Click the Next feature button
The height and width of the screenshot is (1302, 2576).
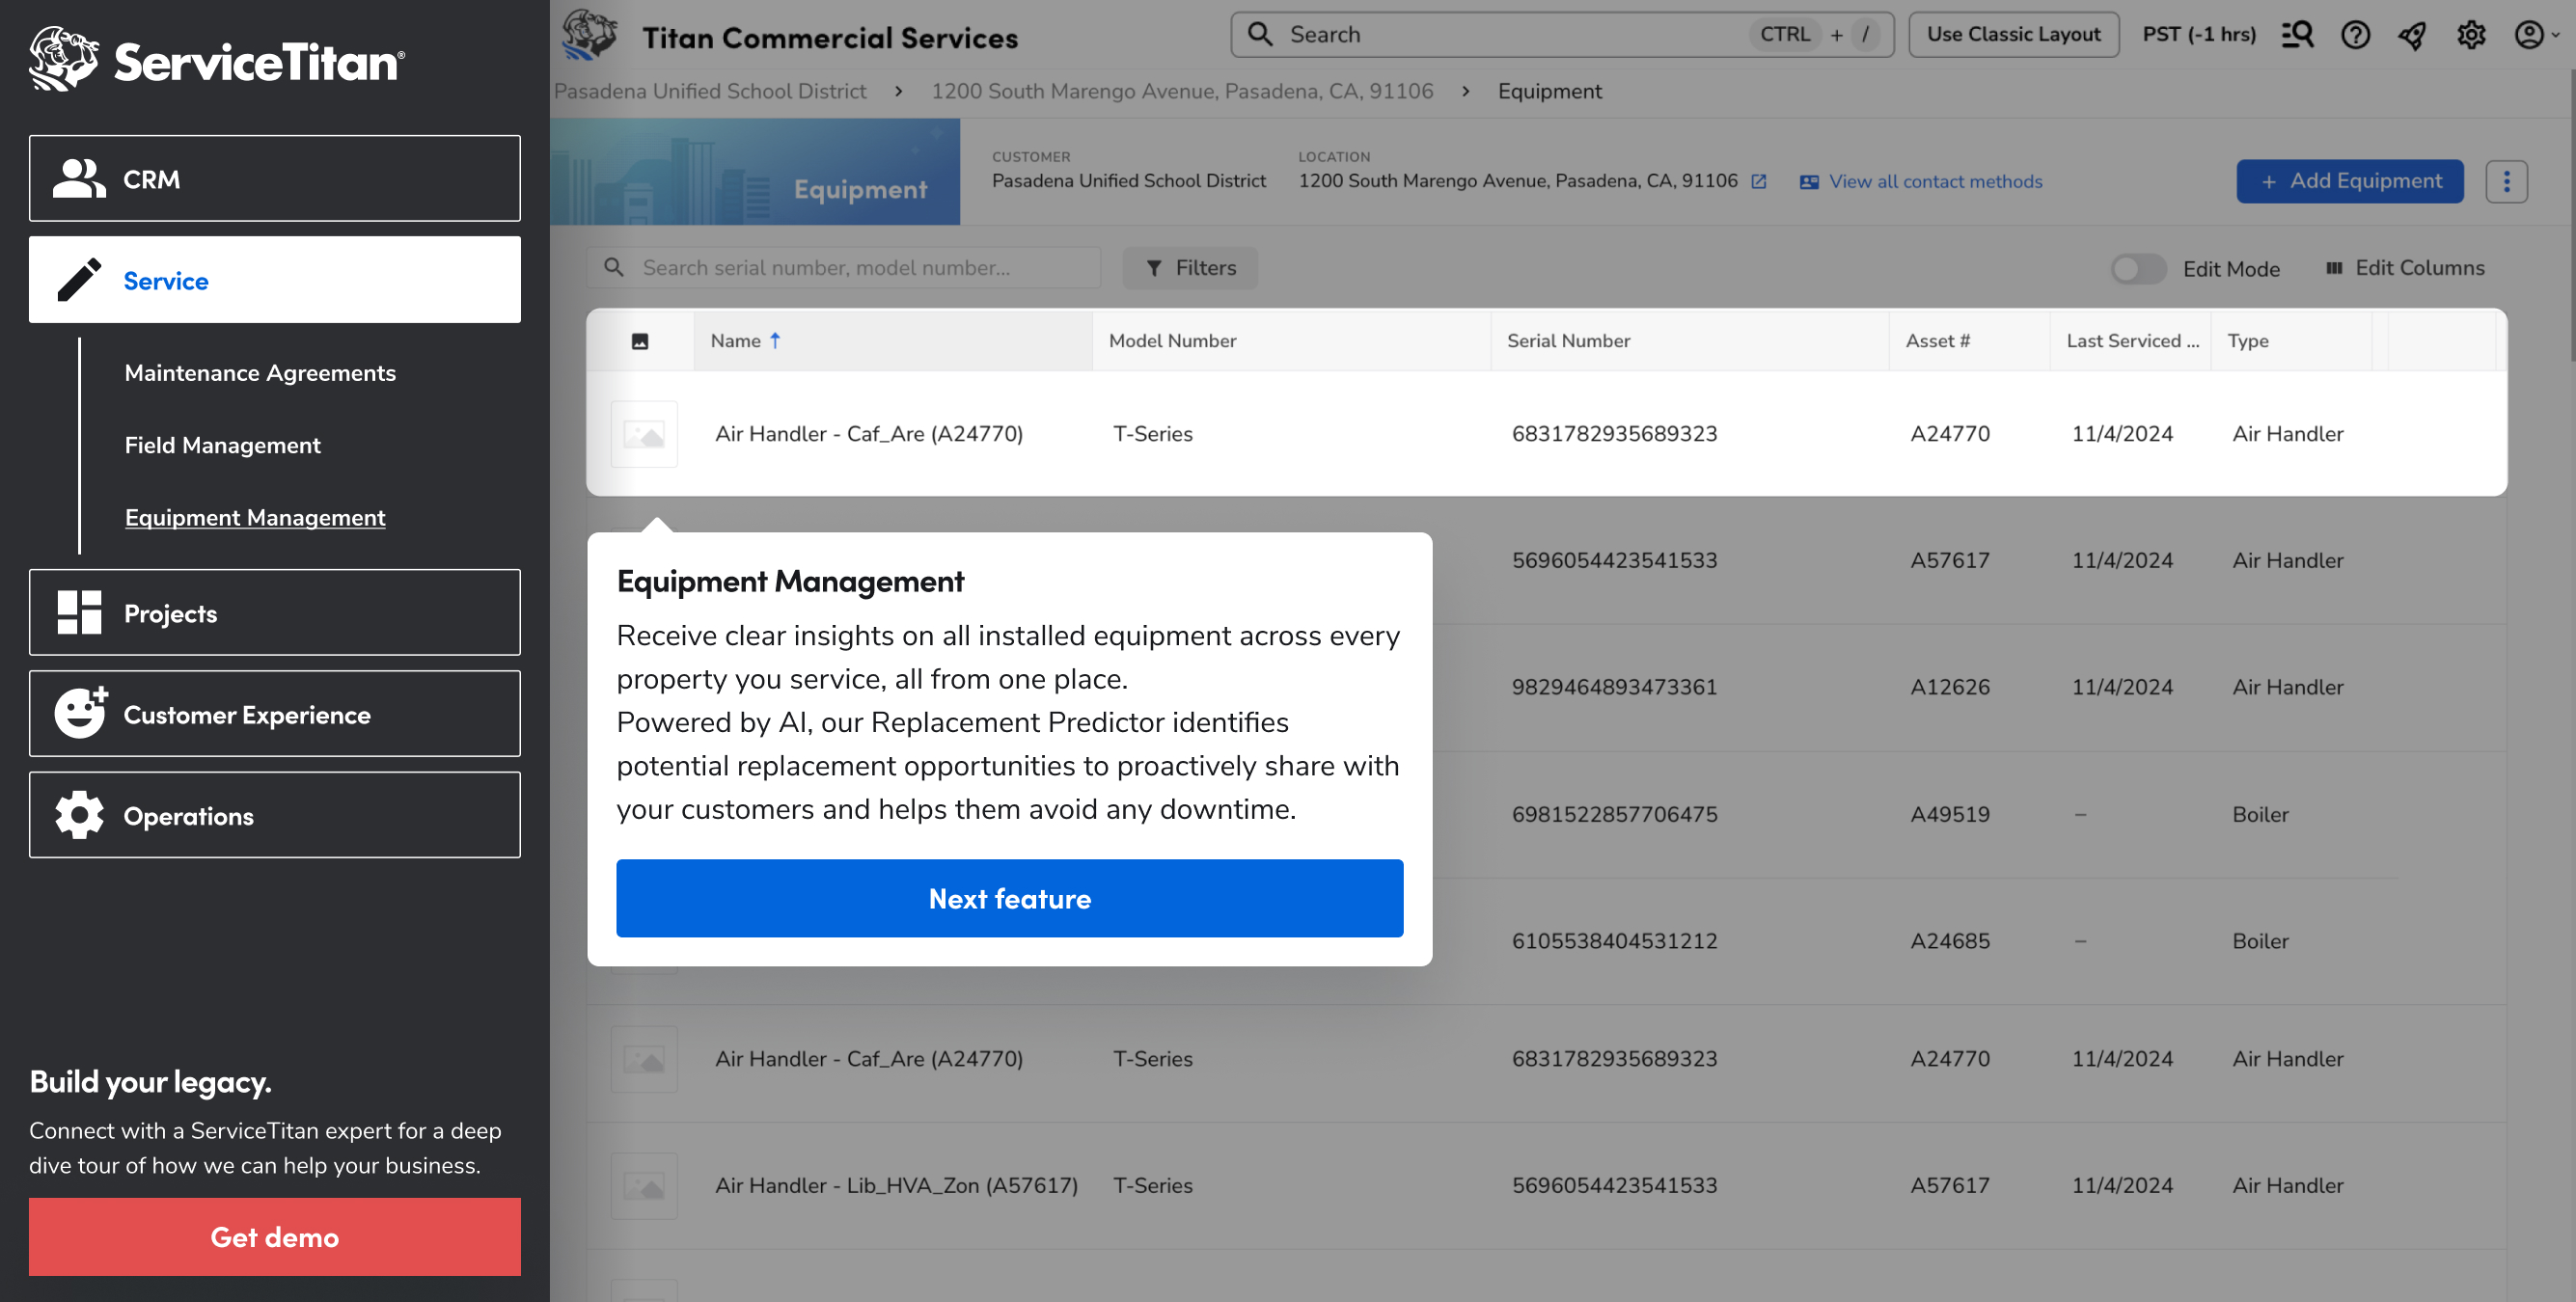coord(1009,898)
